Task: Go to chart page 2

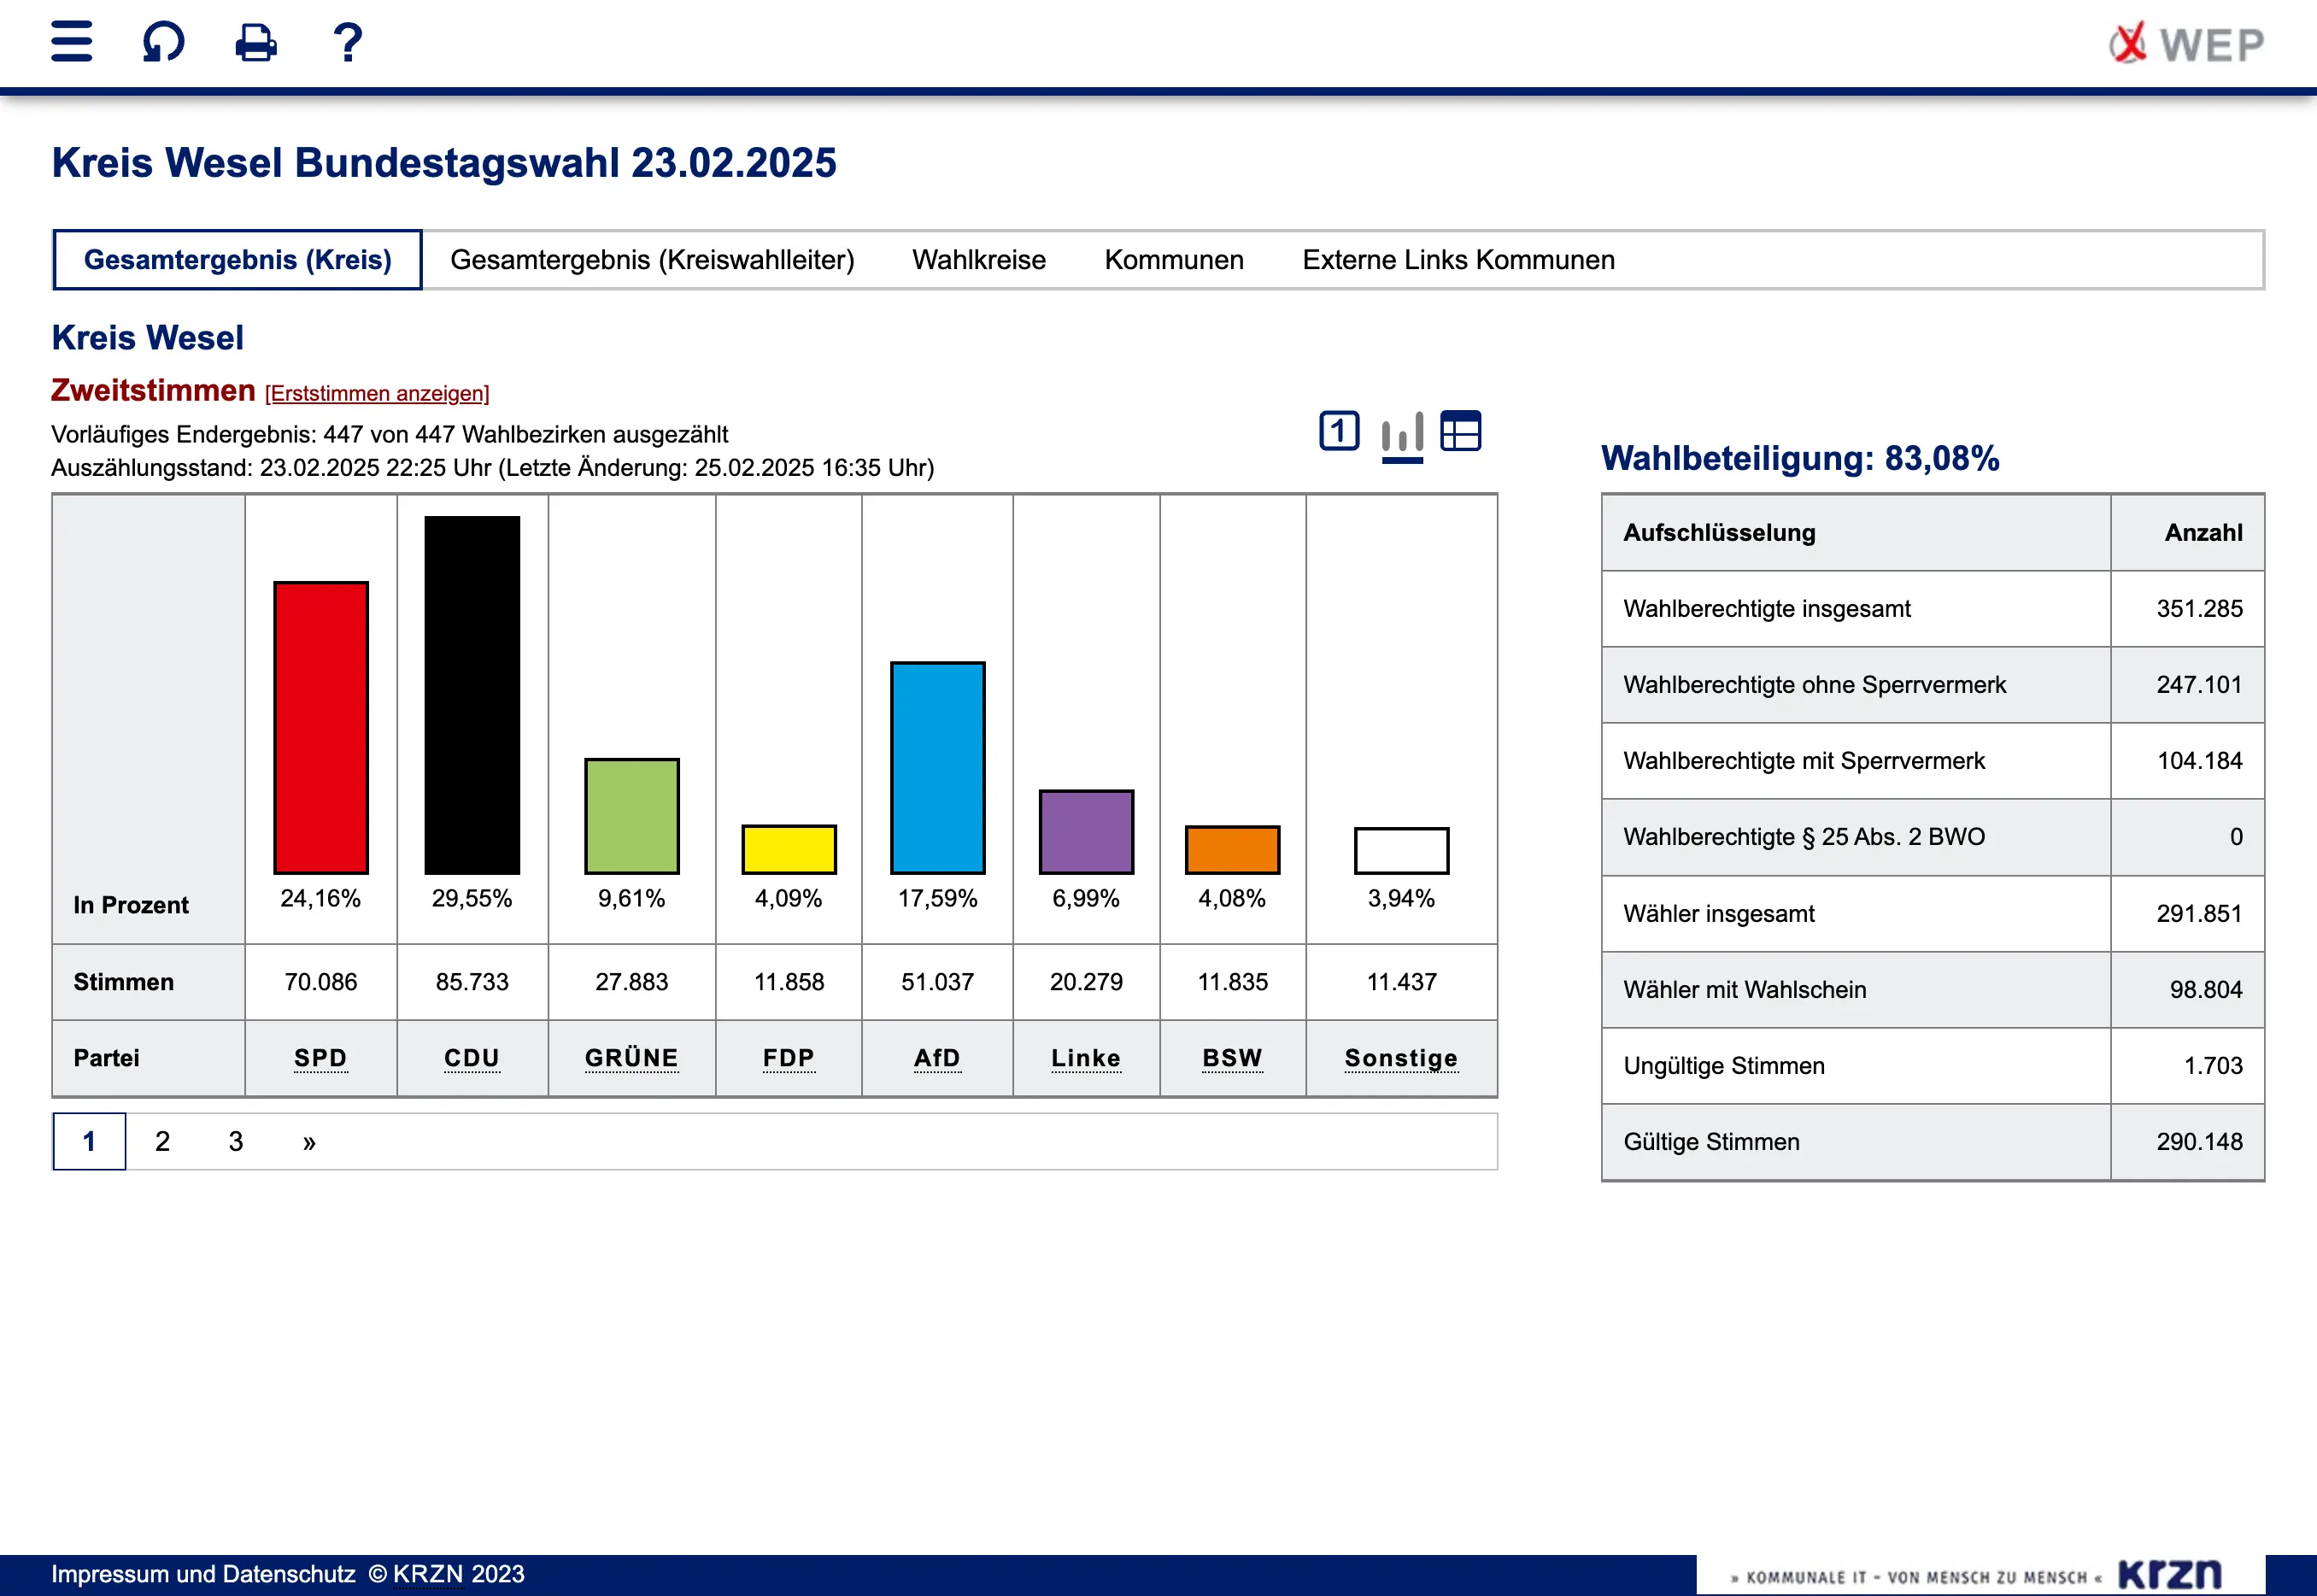Action: click(x=162, y=1141)
